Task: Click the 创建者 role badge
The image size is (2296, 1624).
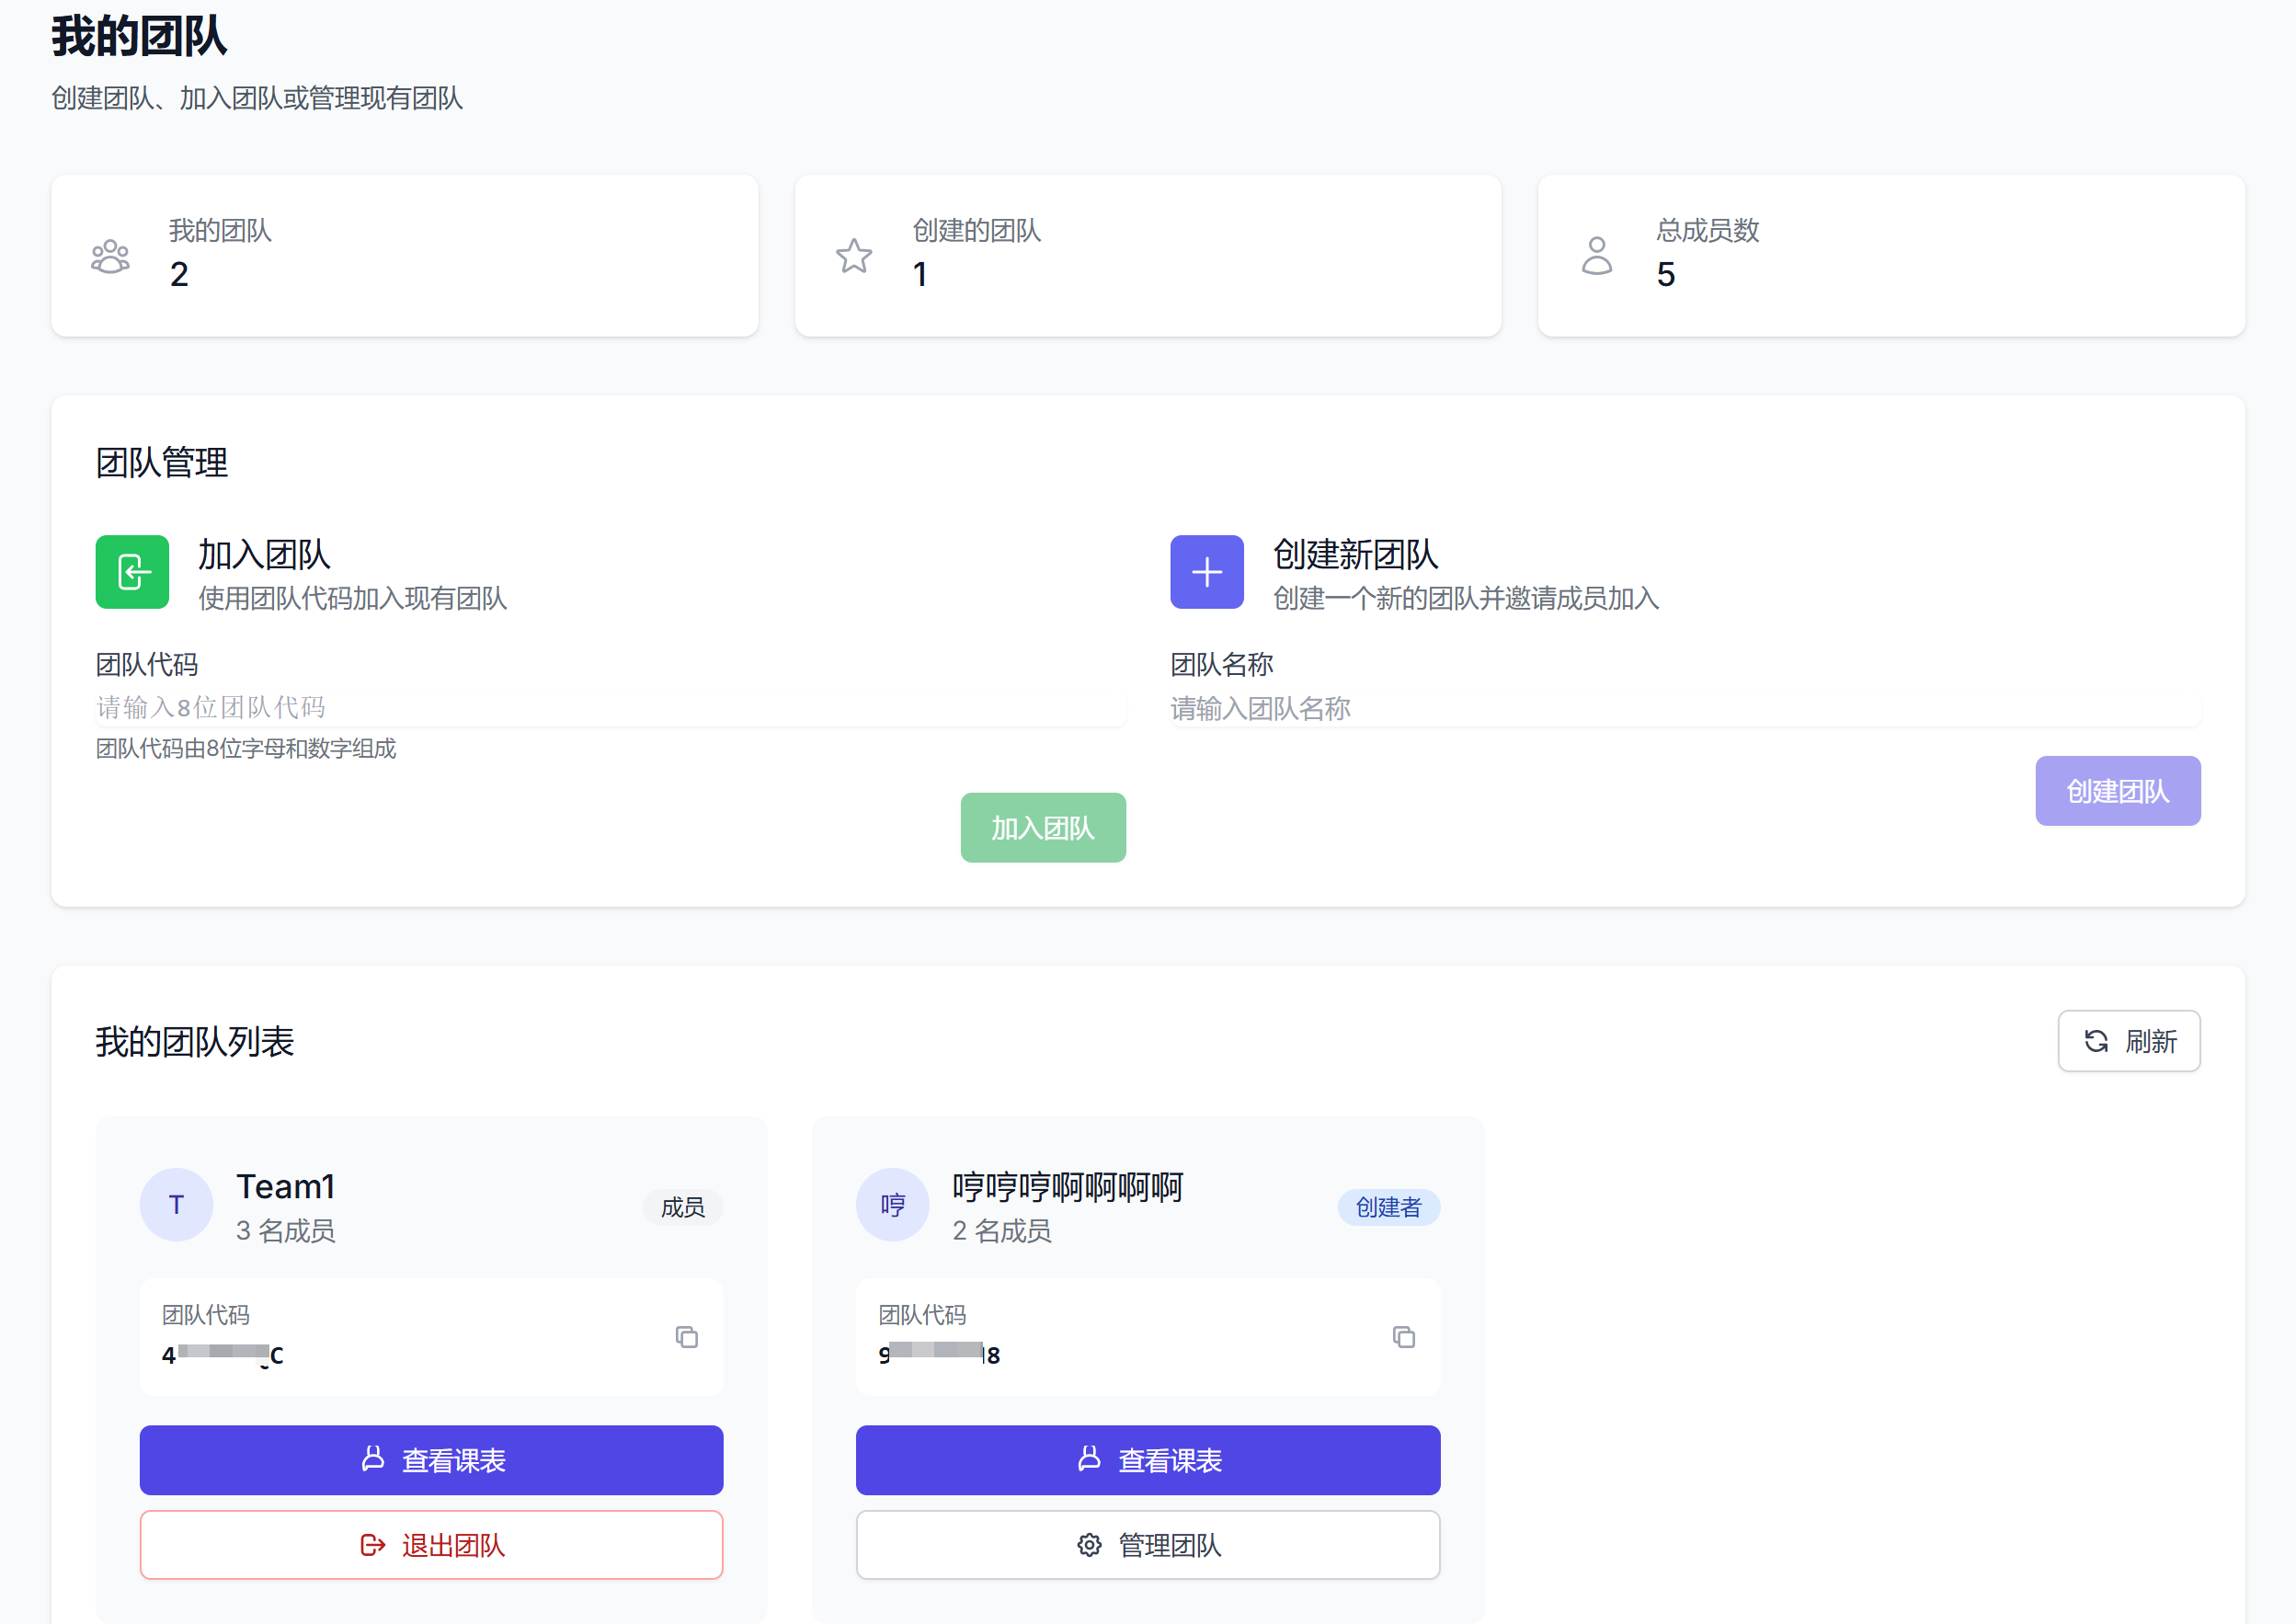Action: 1388,1207
